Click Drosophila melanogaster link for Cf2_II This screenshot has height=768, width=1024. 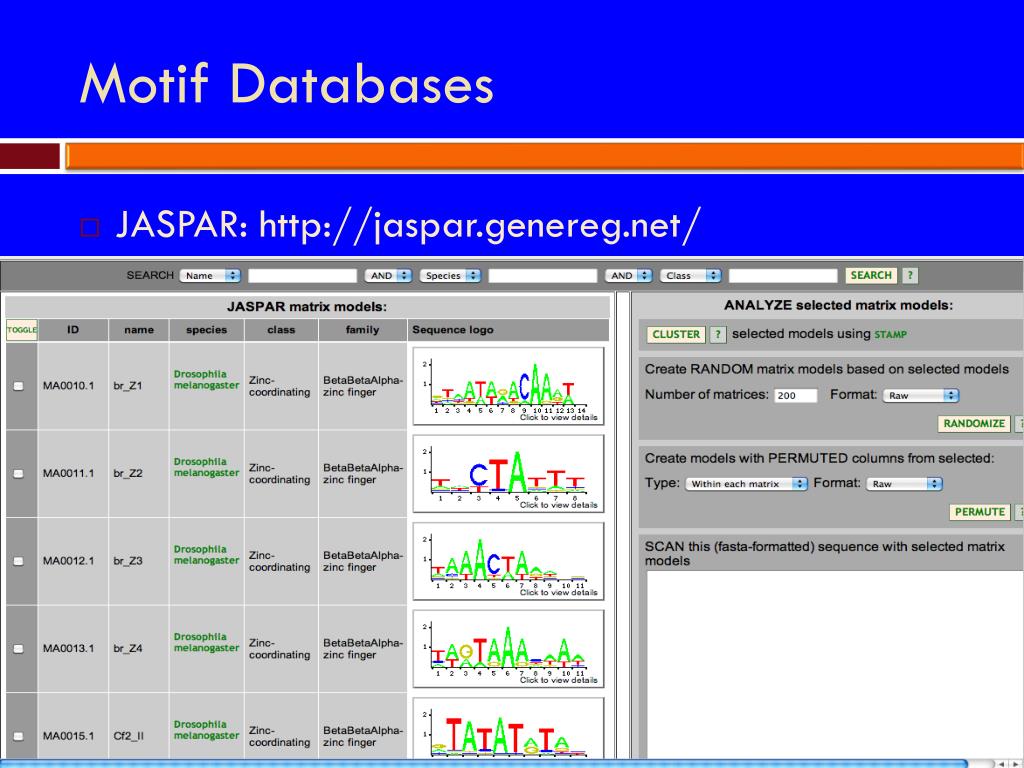[206, 729]
